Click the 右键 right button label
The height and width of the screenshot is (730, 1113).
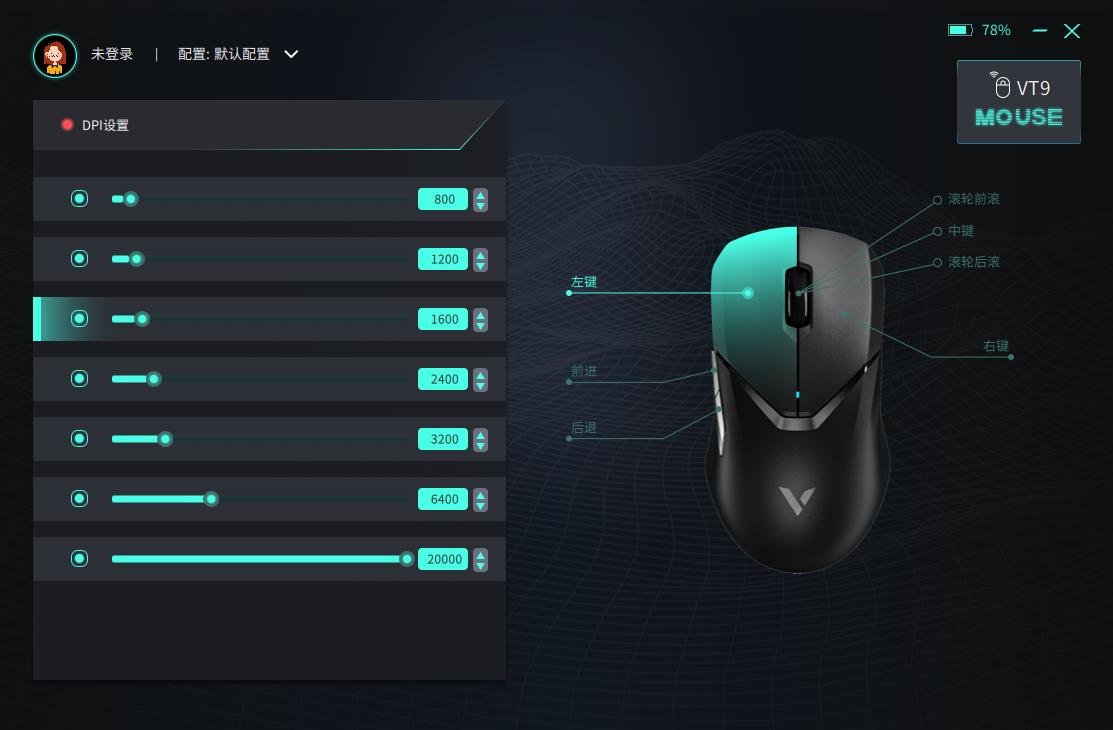click(x=995, y=346)
